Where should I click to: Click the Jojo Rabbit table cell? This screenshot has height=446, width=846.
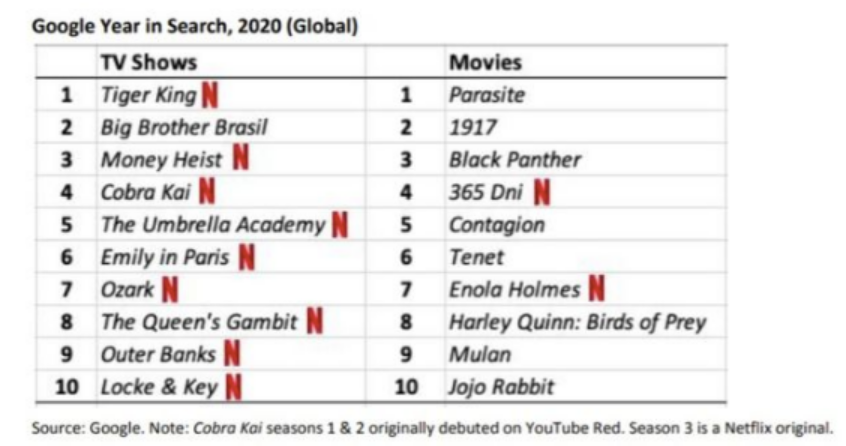click(501, 386)
